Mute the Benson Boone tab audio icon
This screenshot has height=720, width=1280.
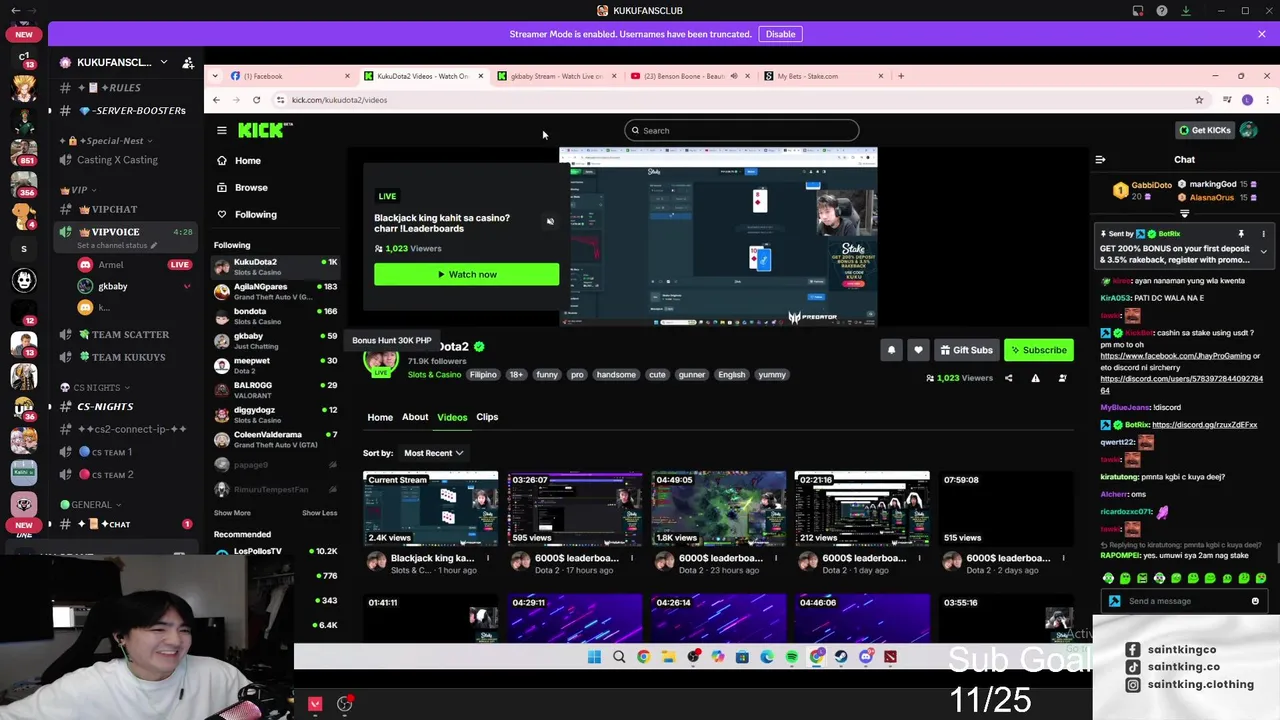click(733, 76)
